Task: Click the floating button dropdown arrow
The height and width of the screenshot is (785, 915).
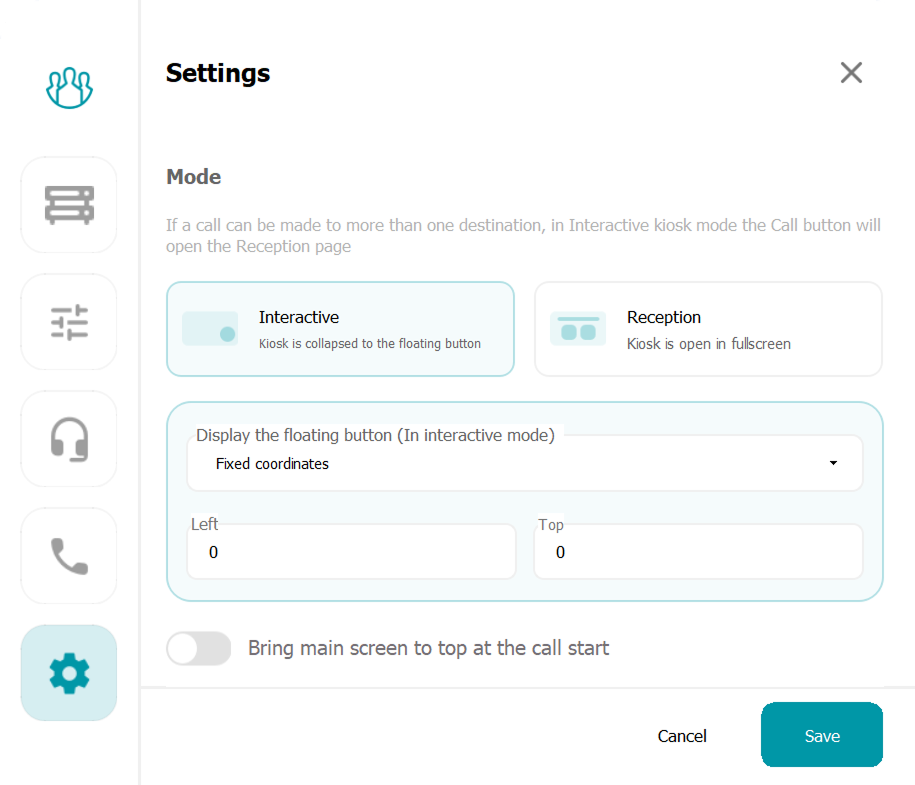Action: [833, 464]
